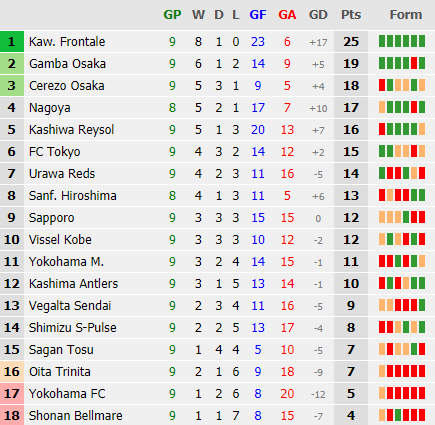Click the green position 1 badge
This screenshot has height=425, width=435.
12,42
